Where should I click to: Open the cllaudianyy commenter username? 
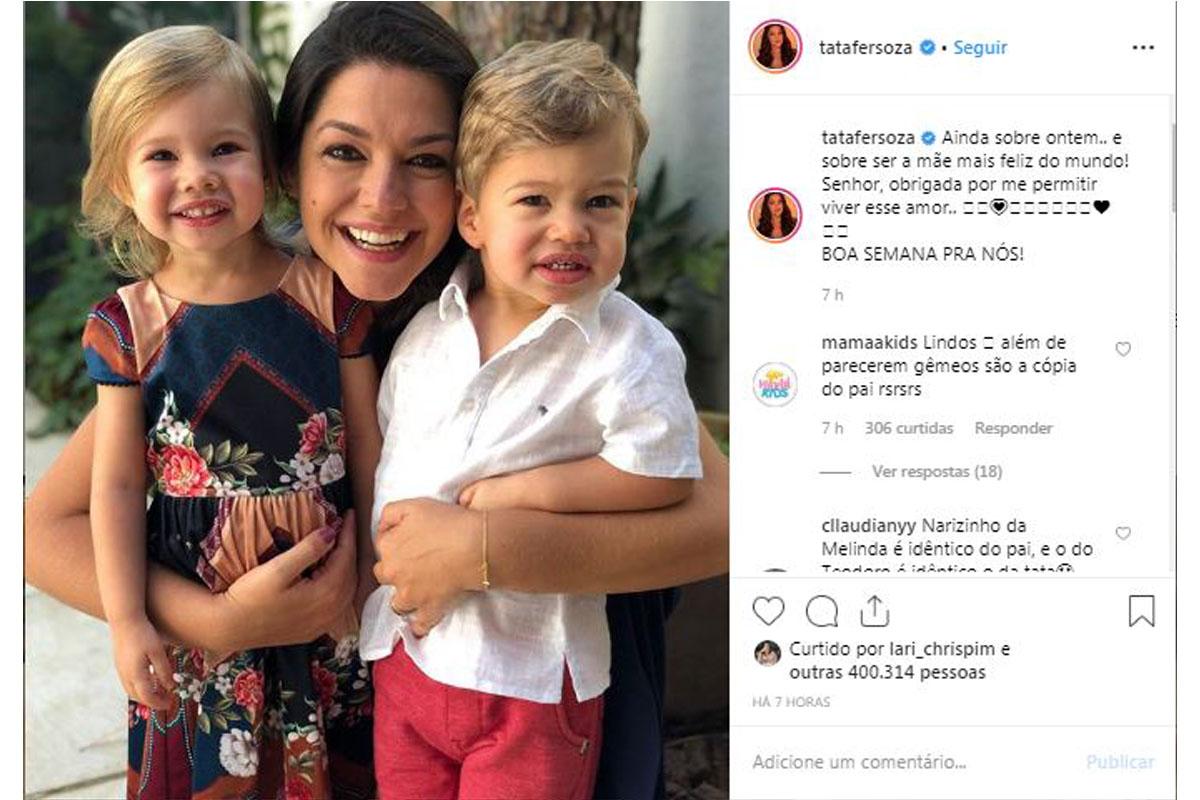[x=866, y=525]
